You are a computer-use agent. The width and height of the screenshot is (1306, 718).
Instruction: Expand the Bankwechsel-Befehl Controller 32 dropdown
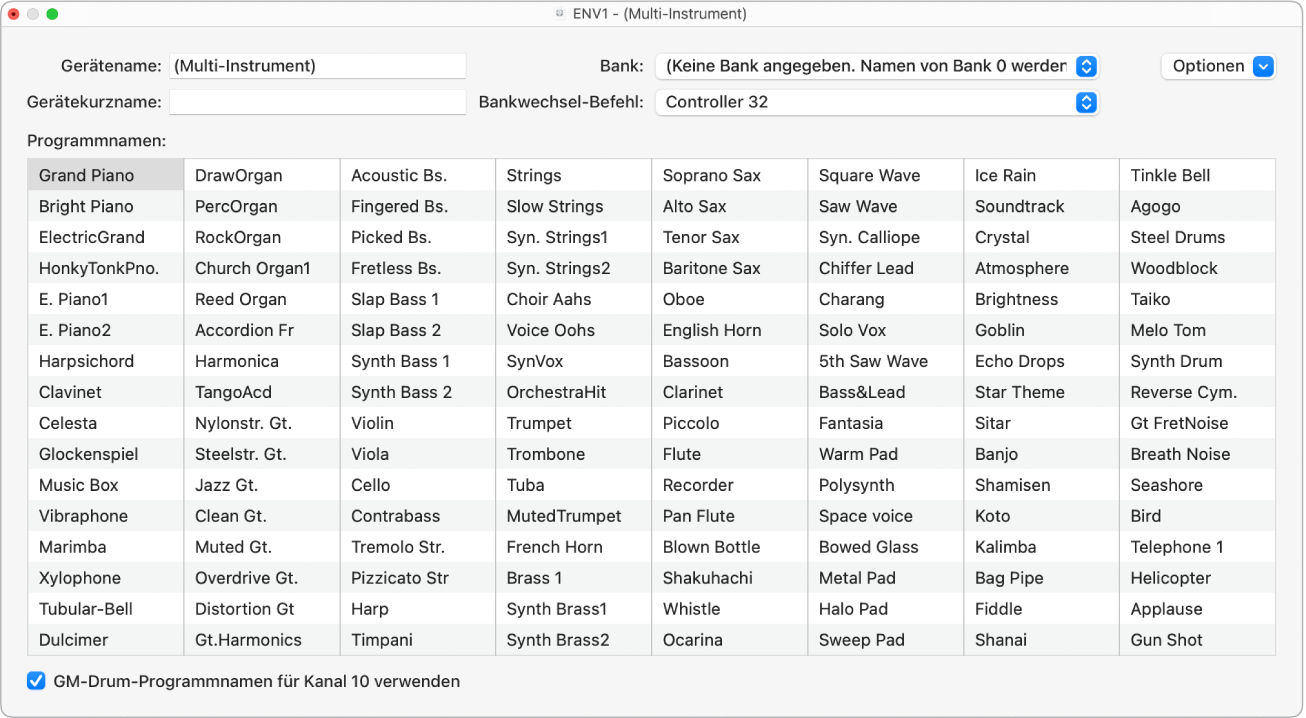tap(876, 102)
